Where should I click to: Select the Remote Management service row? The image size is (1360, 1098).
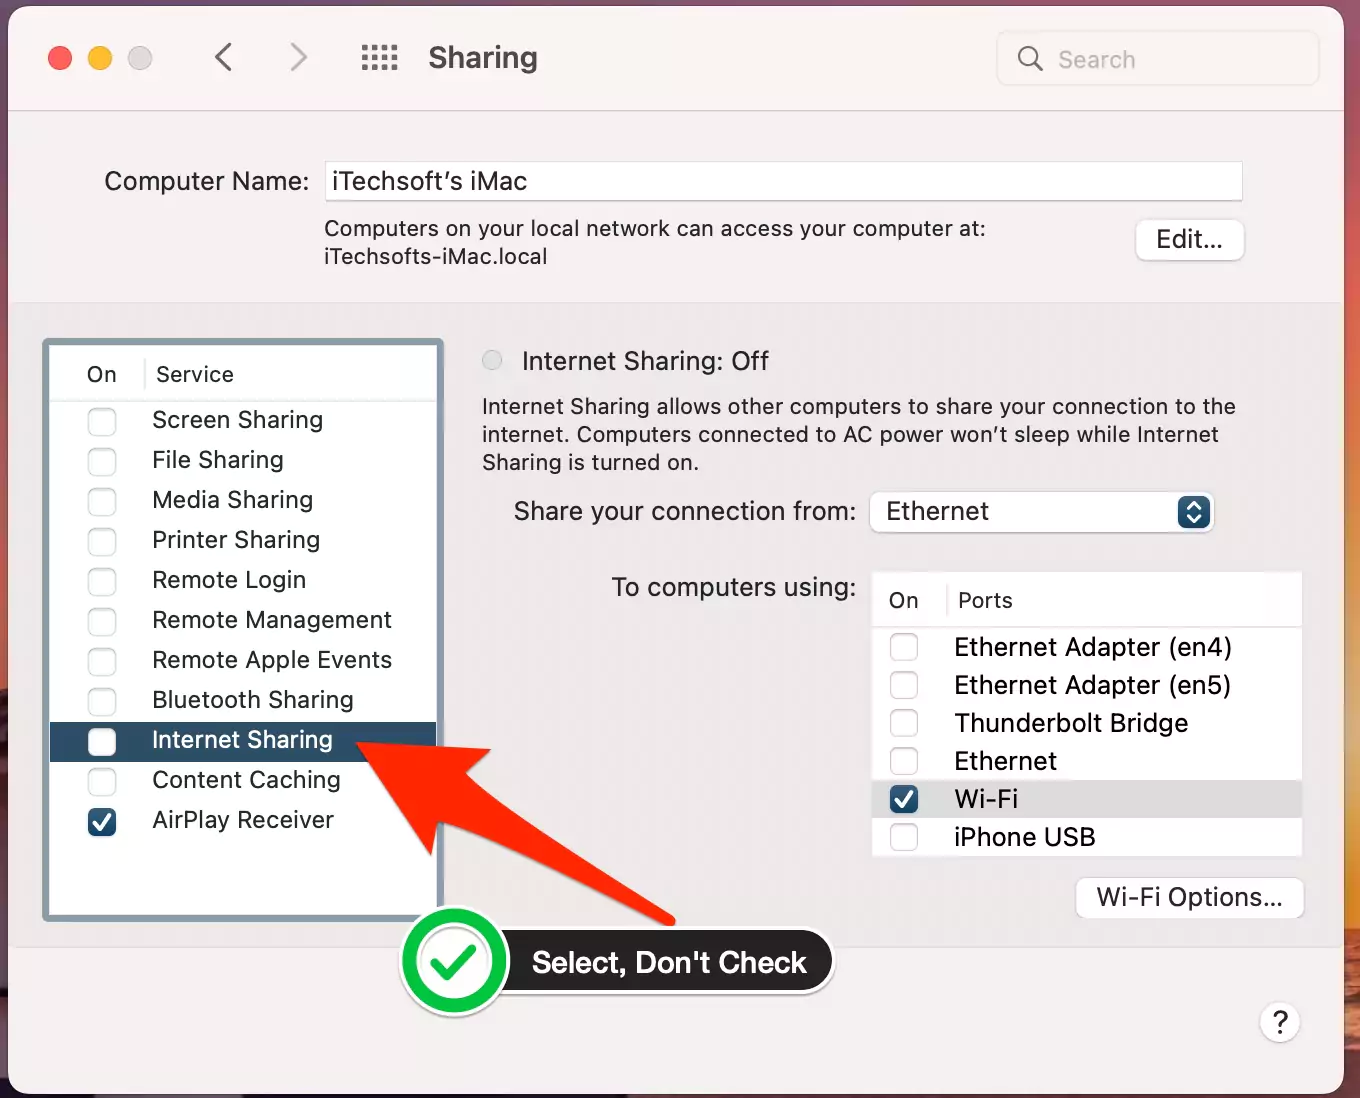coord(243,621)
